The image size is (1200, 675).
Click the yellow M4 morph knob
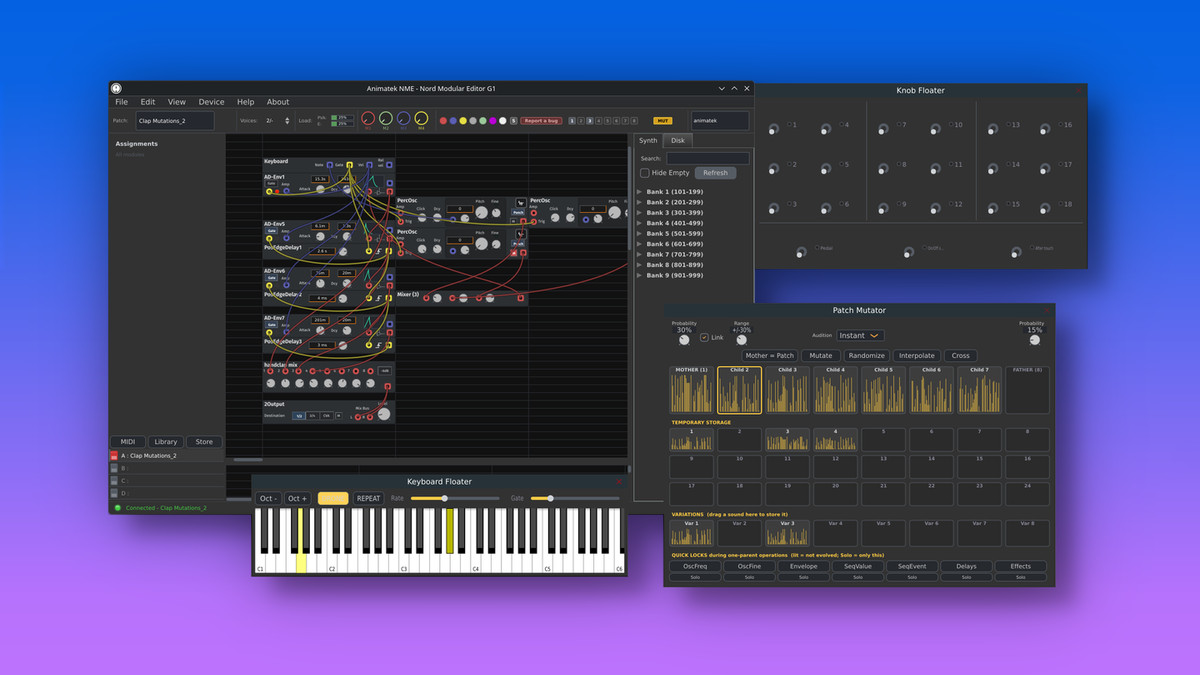(x=421, y=118)
